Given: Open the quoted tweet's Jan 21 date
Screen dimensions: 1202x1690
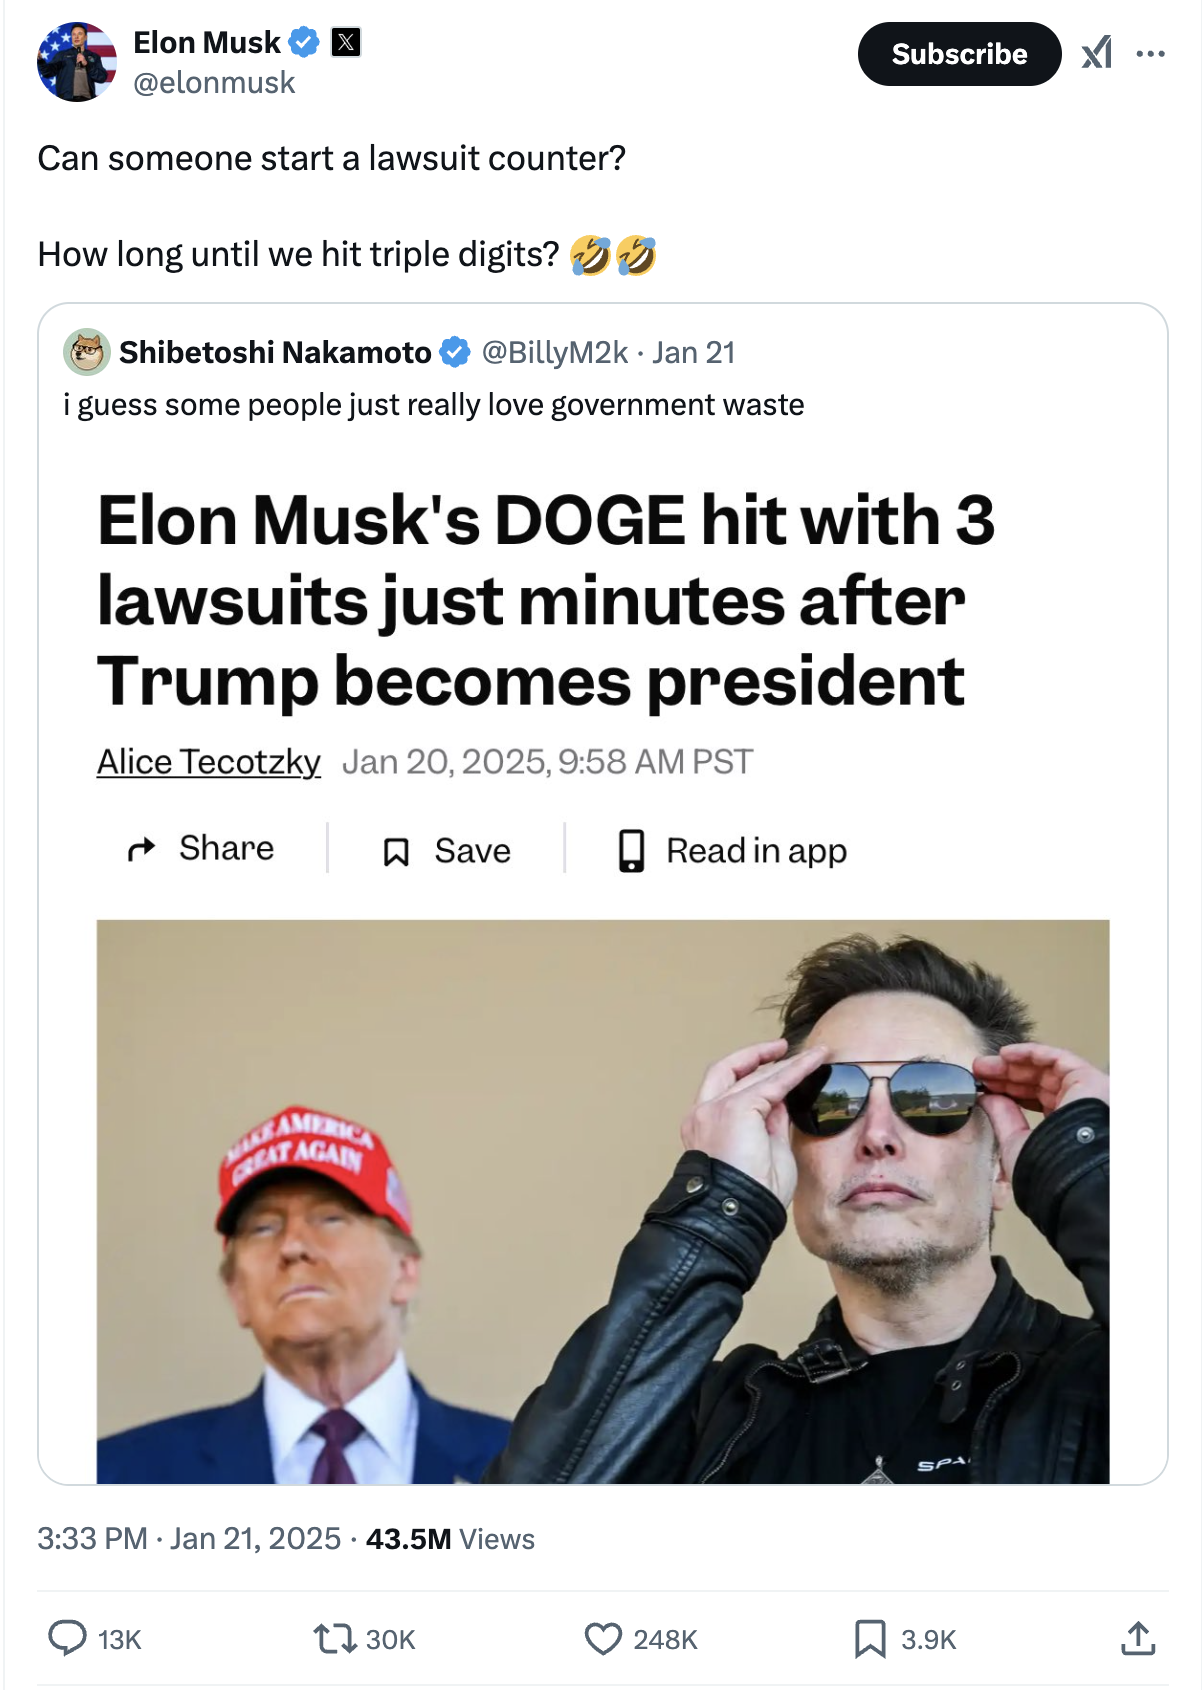Looking at the screenshot, I should point(694,352).
